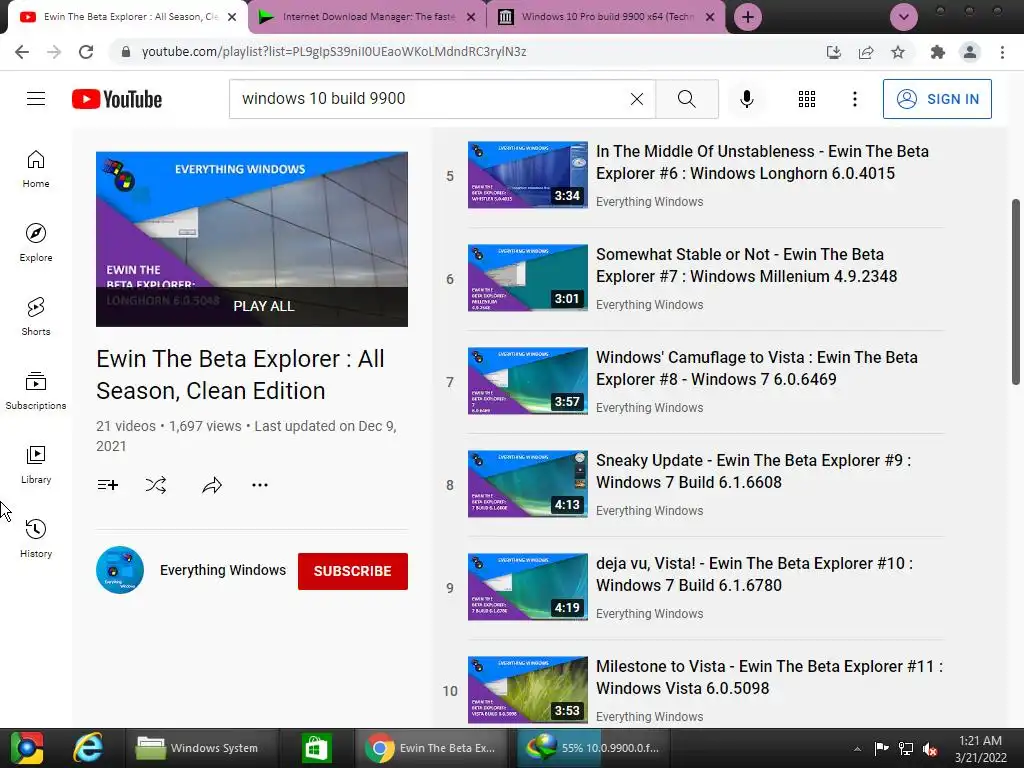This screenshot has height=768, width=1024.
Task: Share this page from the address bar
Action: pos(866,52)
